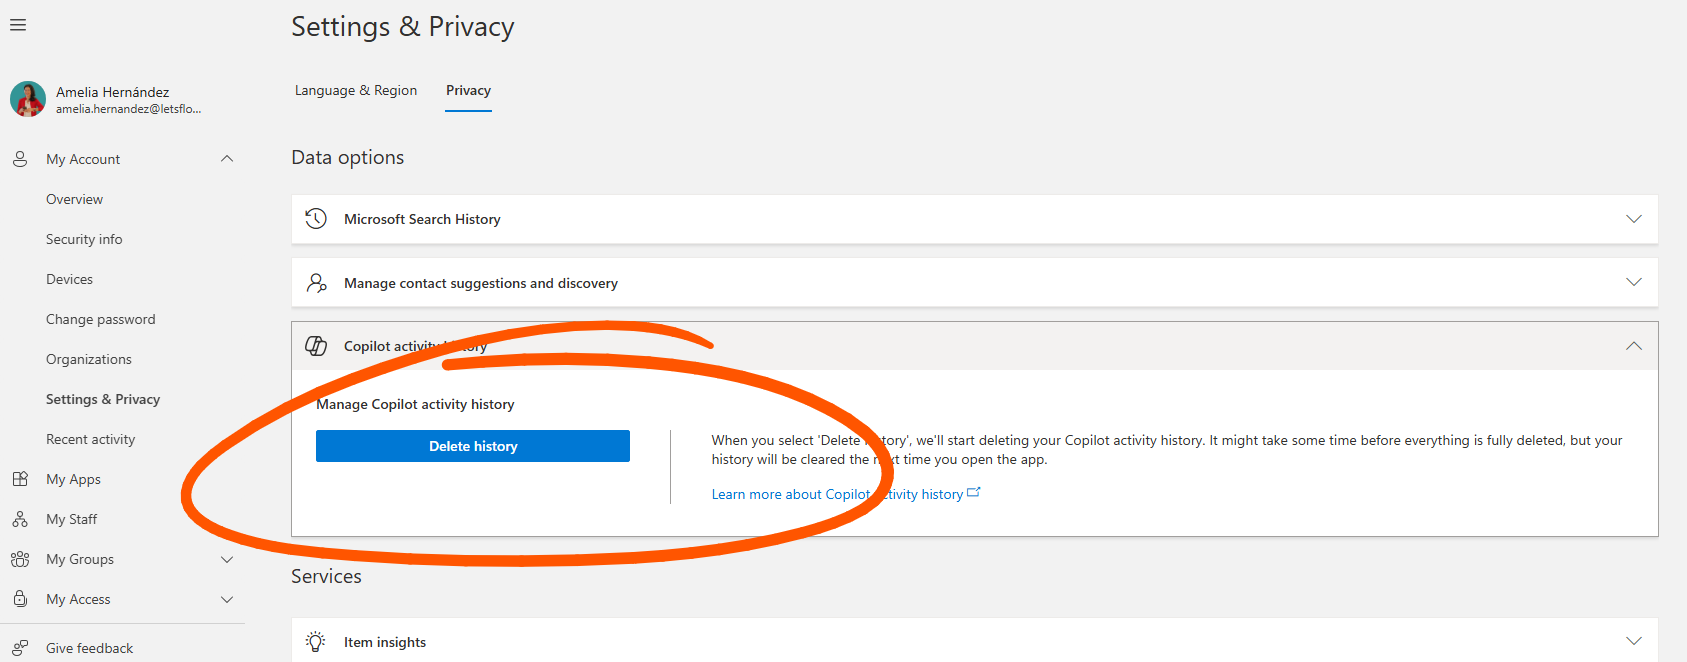
Task: Expand the My Access chevron
Action: coord(227,599)
